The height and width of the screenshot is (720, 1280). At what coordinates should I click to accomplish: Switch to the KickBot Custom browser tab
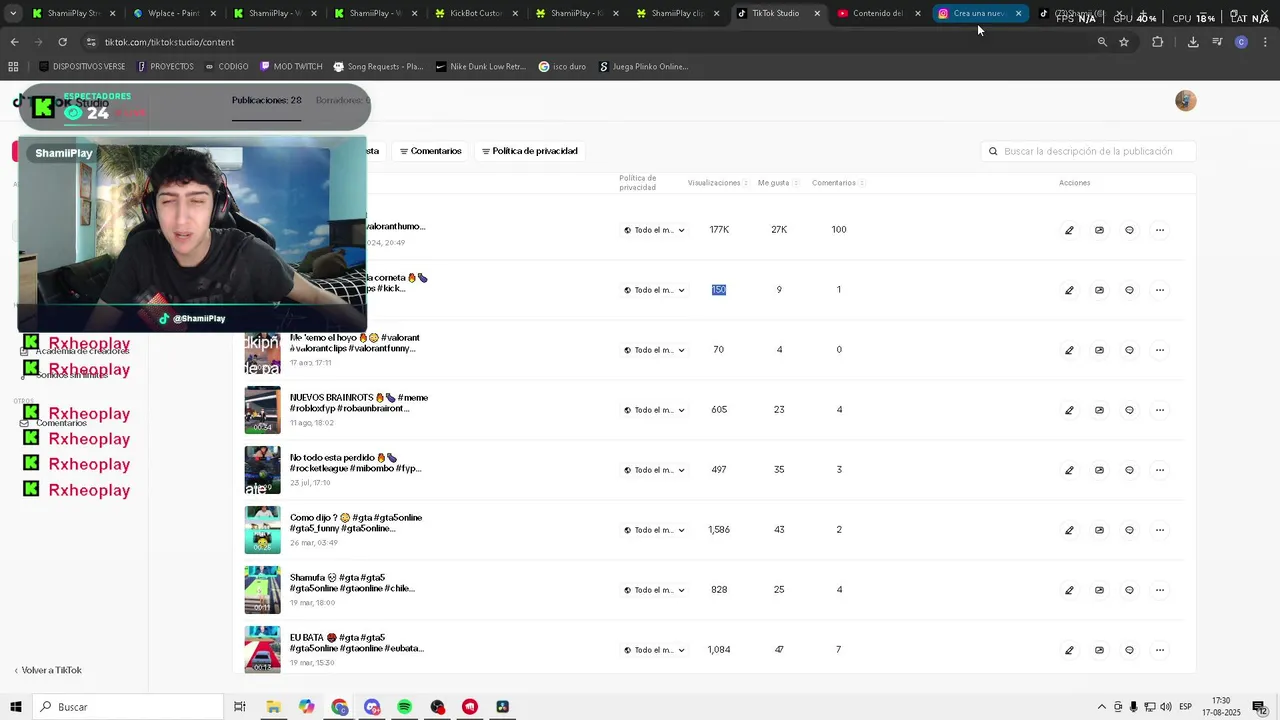tap(477, 14)
